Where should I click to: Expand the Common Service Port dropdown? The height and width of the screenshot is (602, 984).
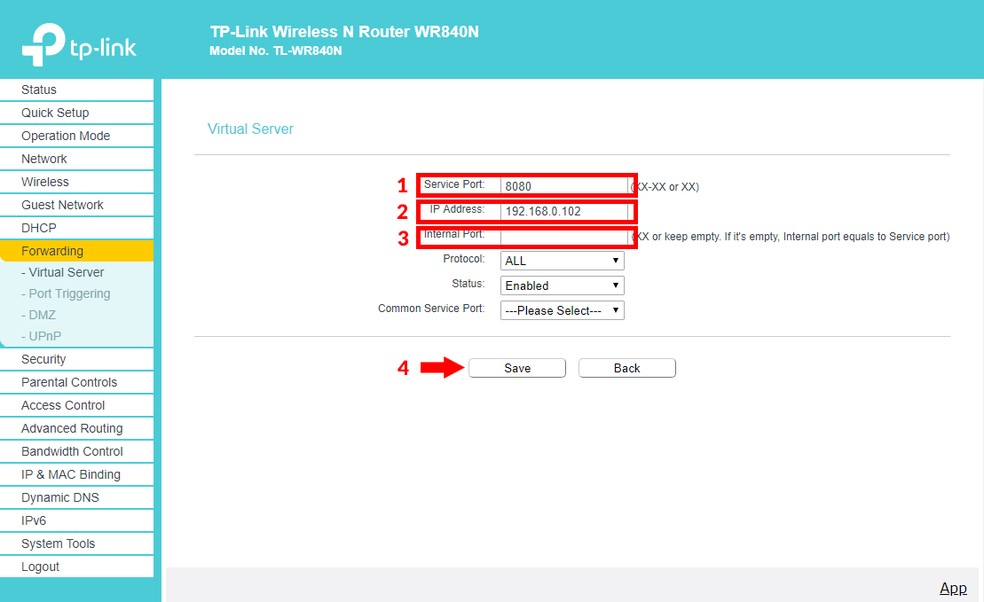click(562, 310)
